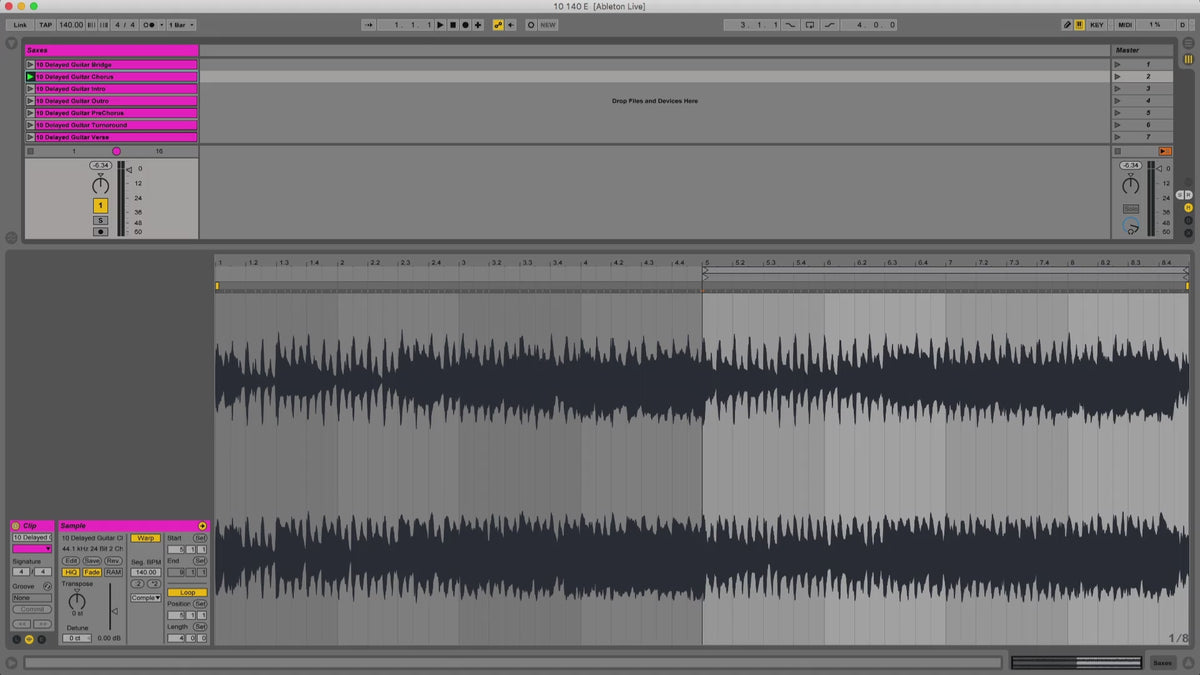The height and width of the screenshot is (675, 1200).
Task: Click the Seg. BPM 140.00 field
Action: (x=145, y=572)
